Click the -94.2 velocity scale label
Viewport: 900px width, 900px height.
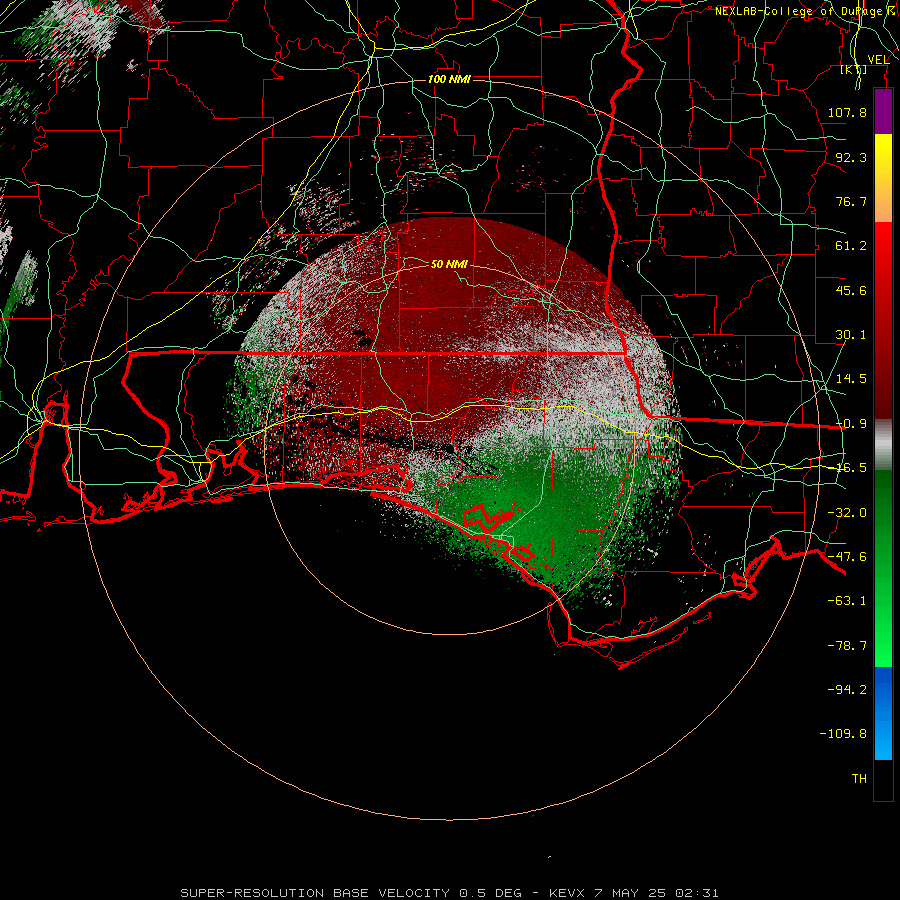(847, 690)
